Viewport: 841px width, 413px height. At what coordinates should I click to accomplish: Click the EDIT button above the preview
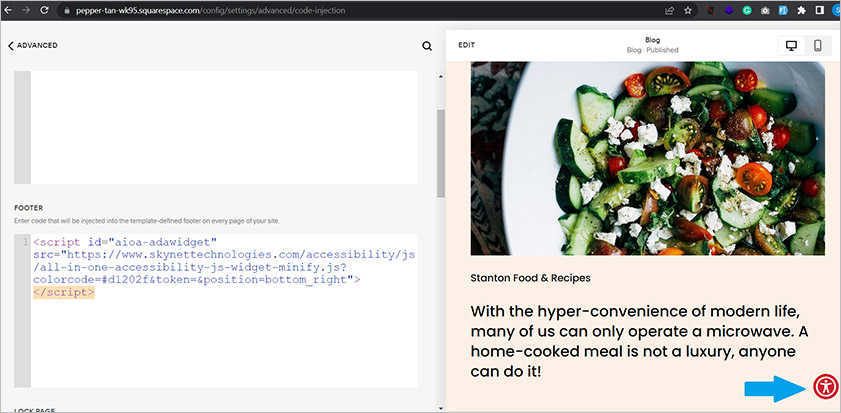[x=466, y=46]
